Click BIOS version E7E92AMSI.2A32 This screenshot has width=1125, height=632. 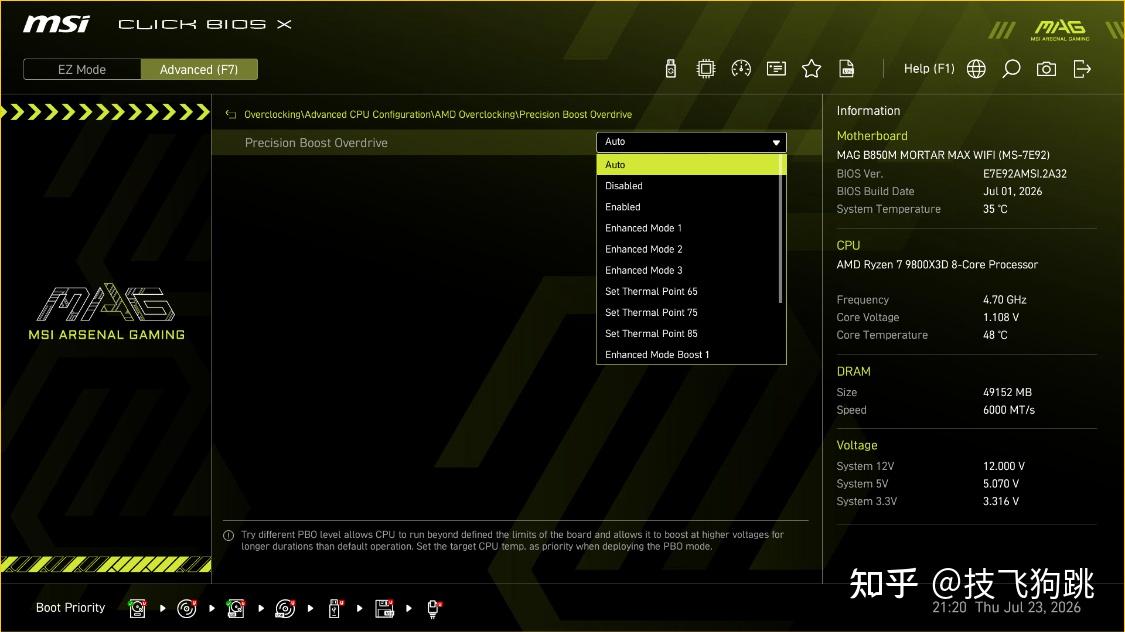pyautogui.click(x=1025, y=174)
